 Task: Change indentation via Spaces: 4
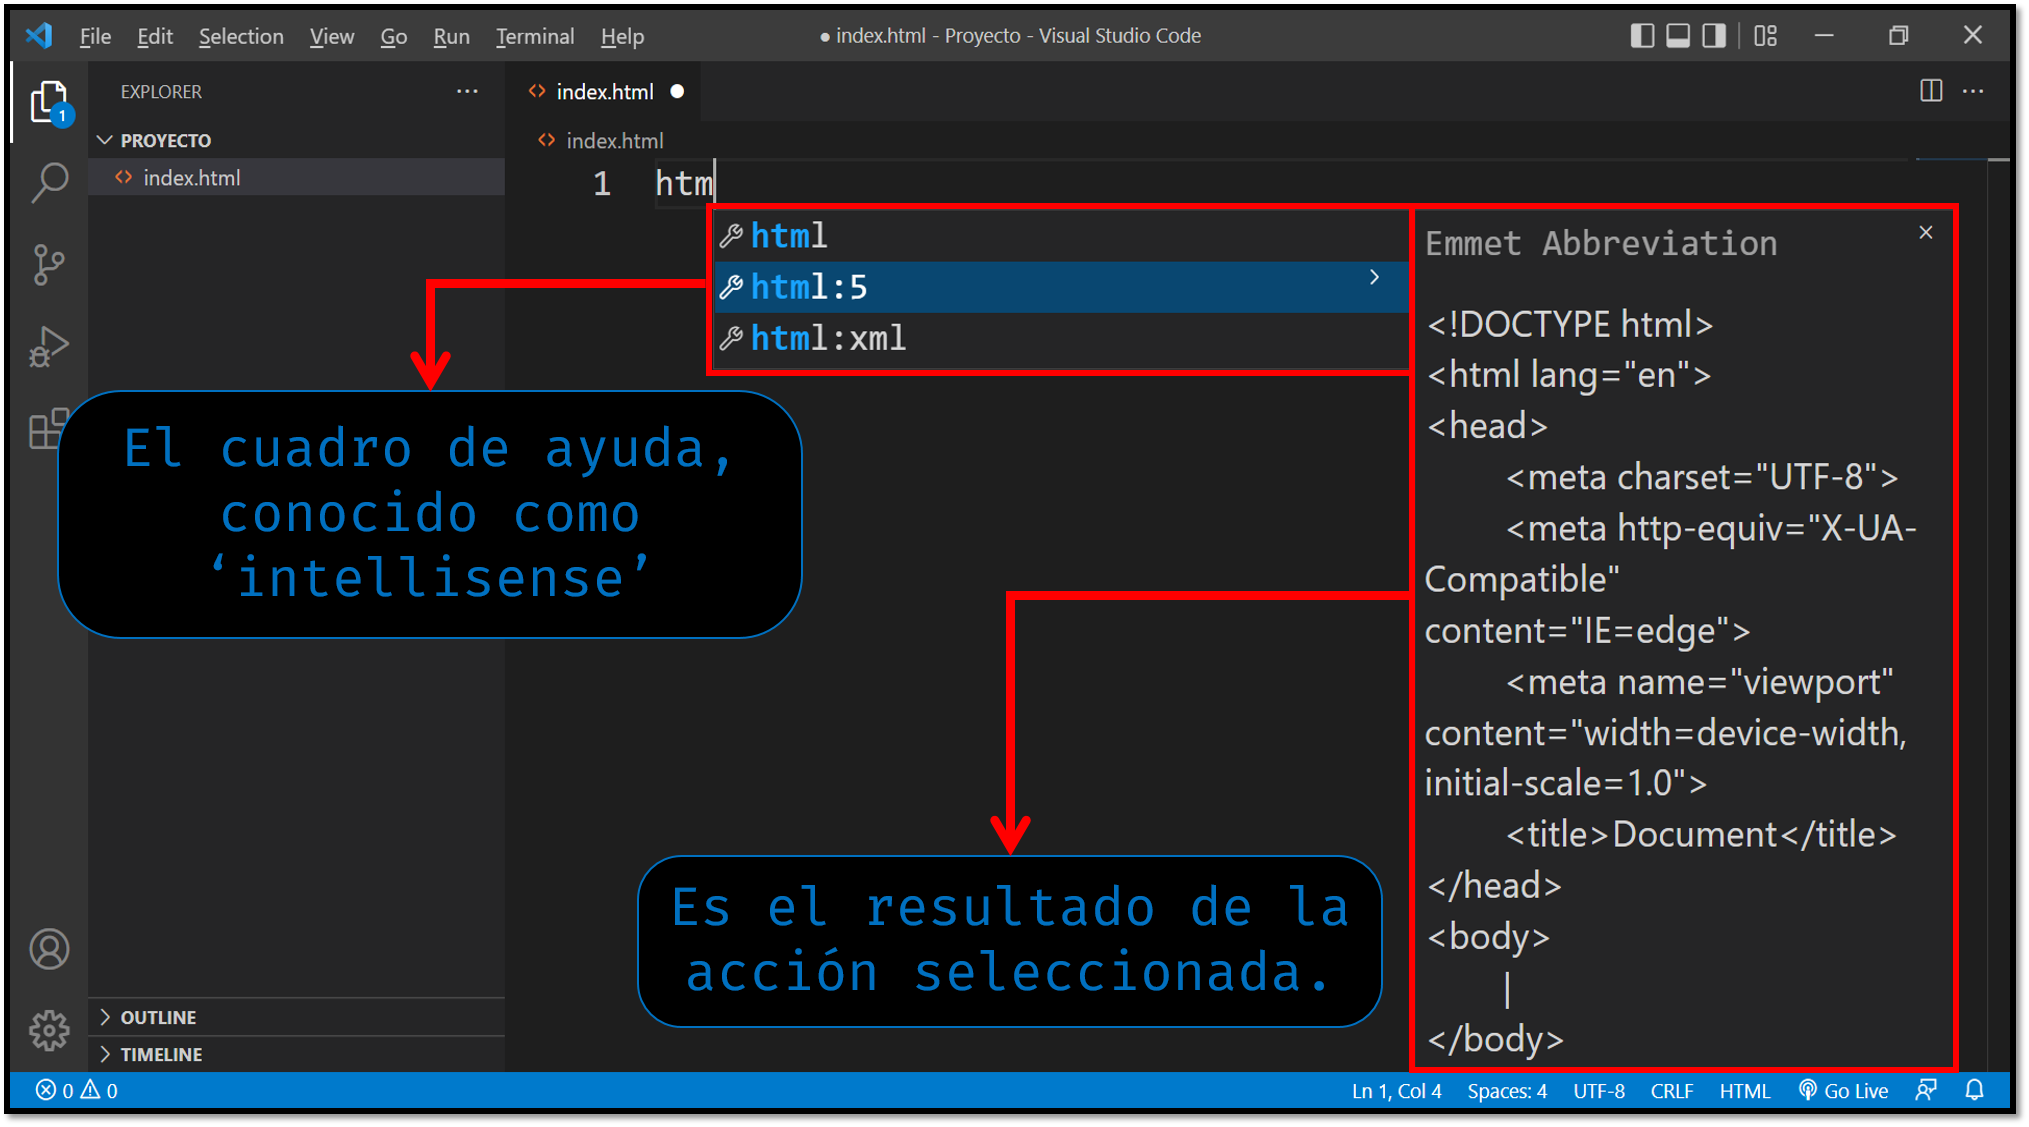pos(1507,1090)
